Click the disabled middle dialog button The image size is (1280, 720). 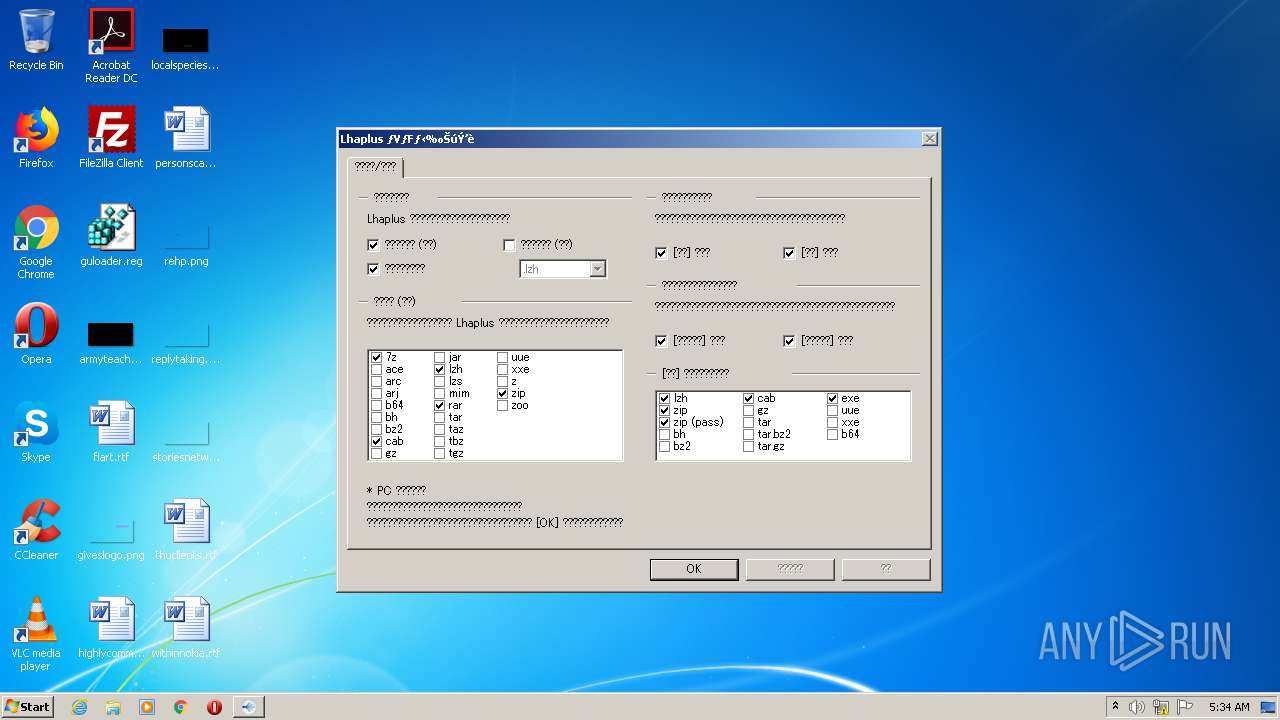pos(790,569)
